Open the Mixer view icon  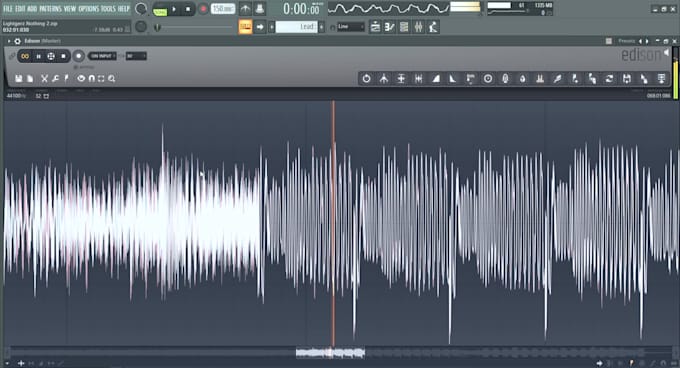coord(418,27)
